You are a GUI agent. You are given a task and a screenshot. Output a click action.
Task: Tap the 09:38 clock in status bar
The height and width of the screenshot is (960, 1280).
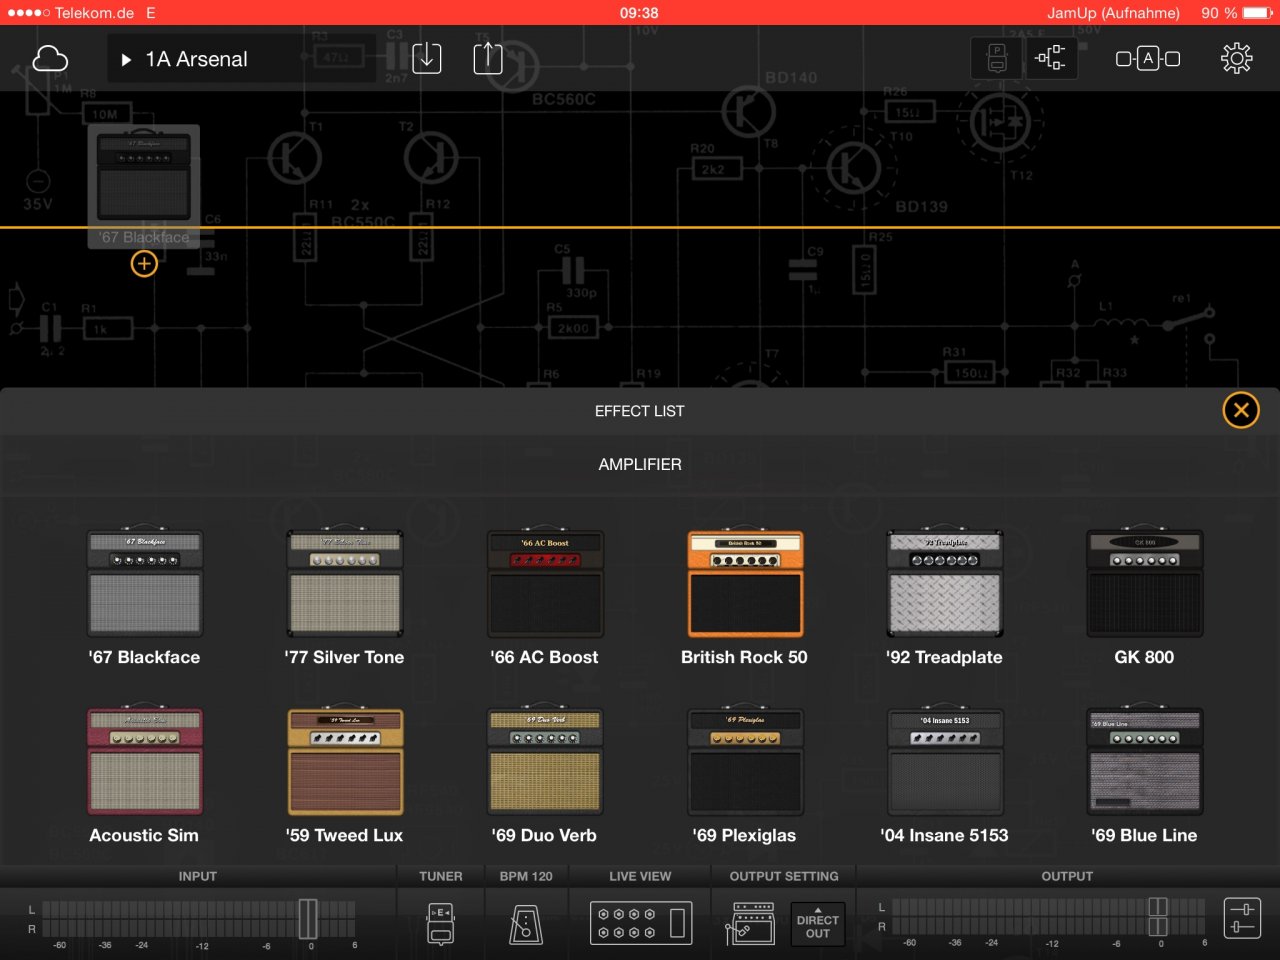coord(639,13)
